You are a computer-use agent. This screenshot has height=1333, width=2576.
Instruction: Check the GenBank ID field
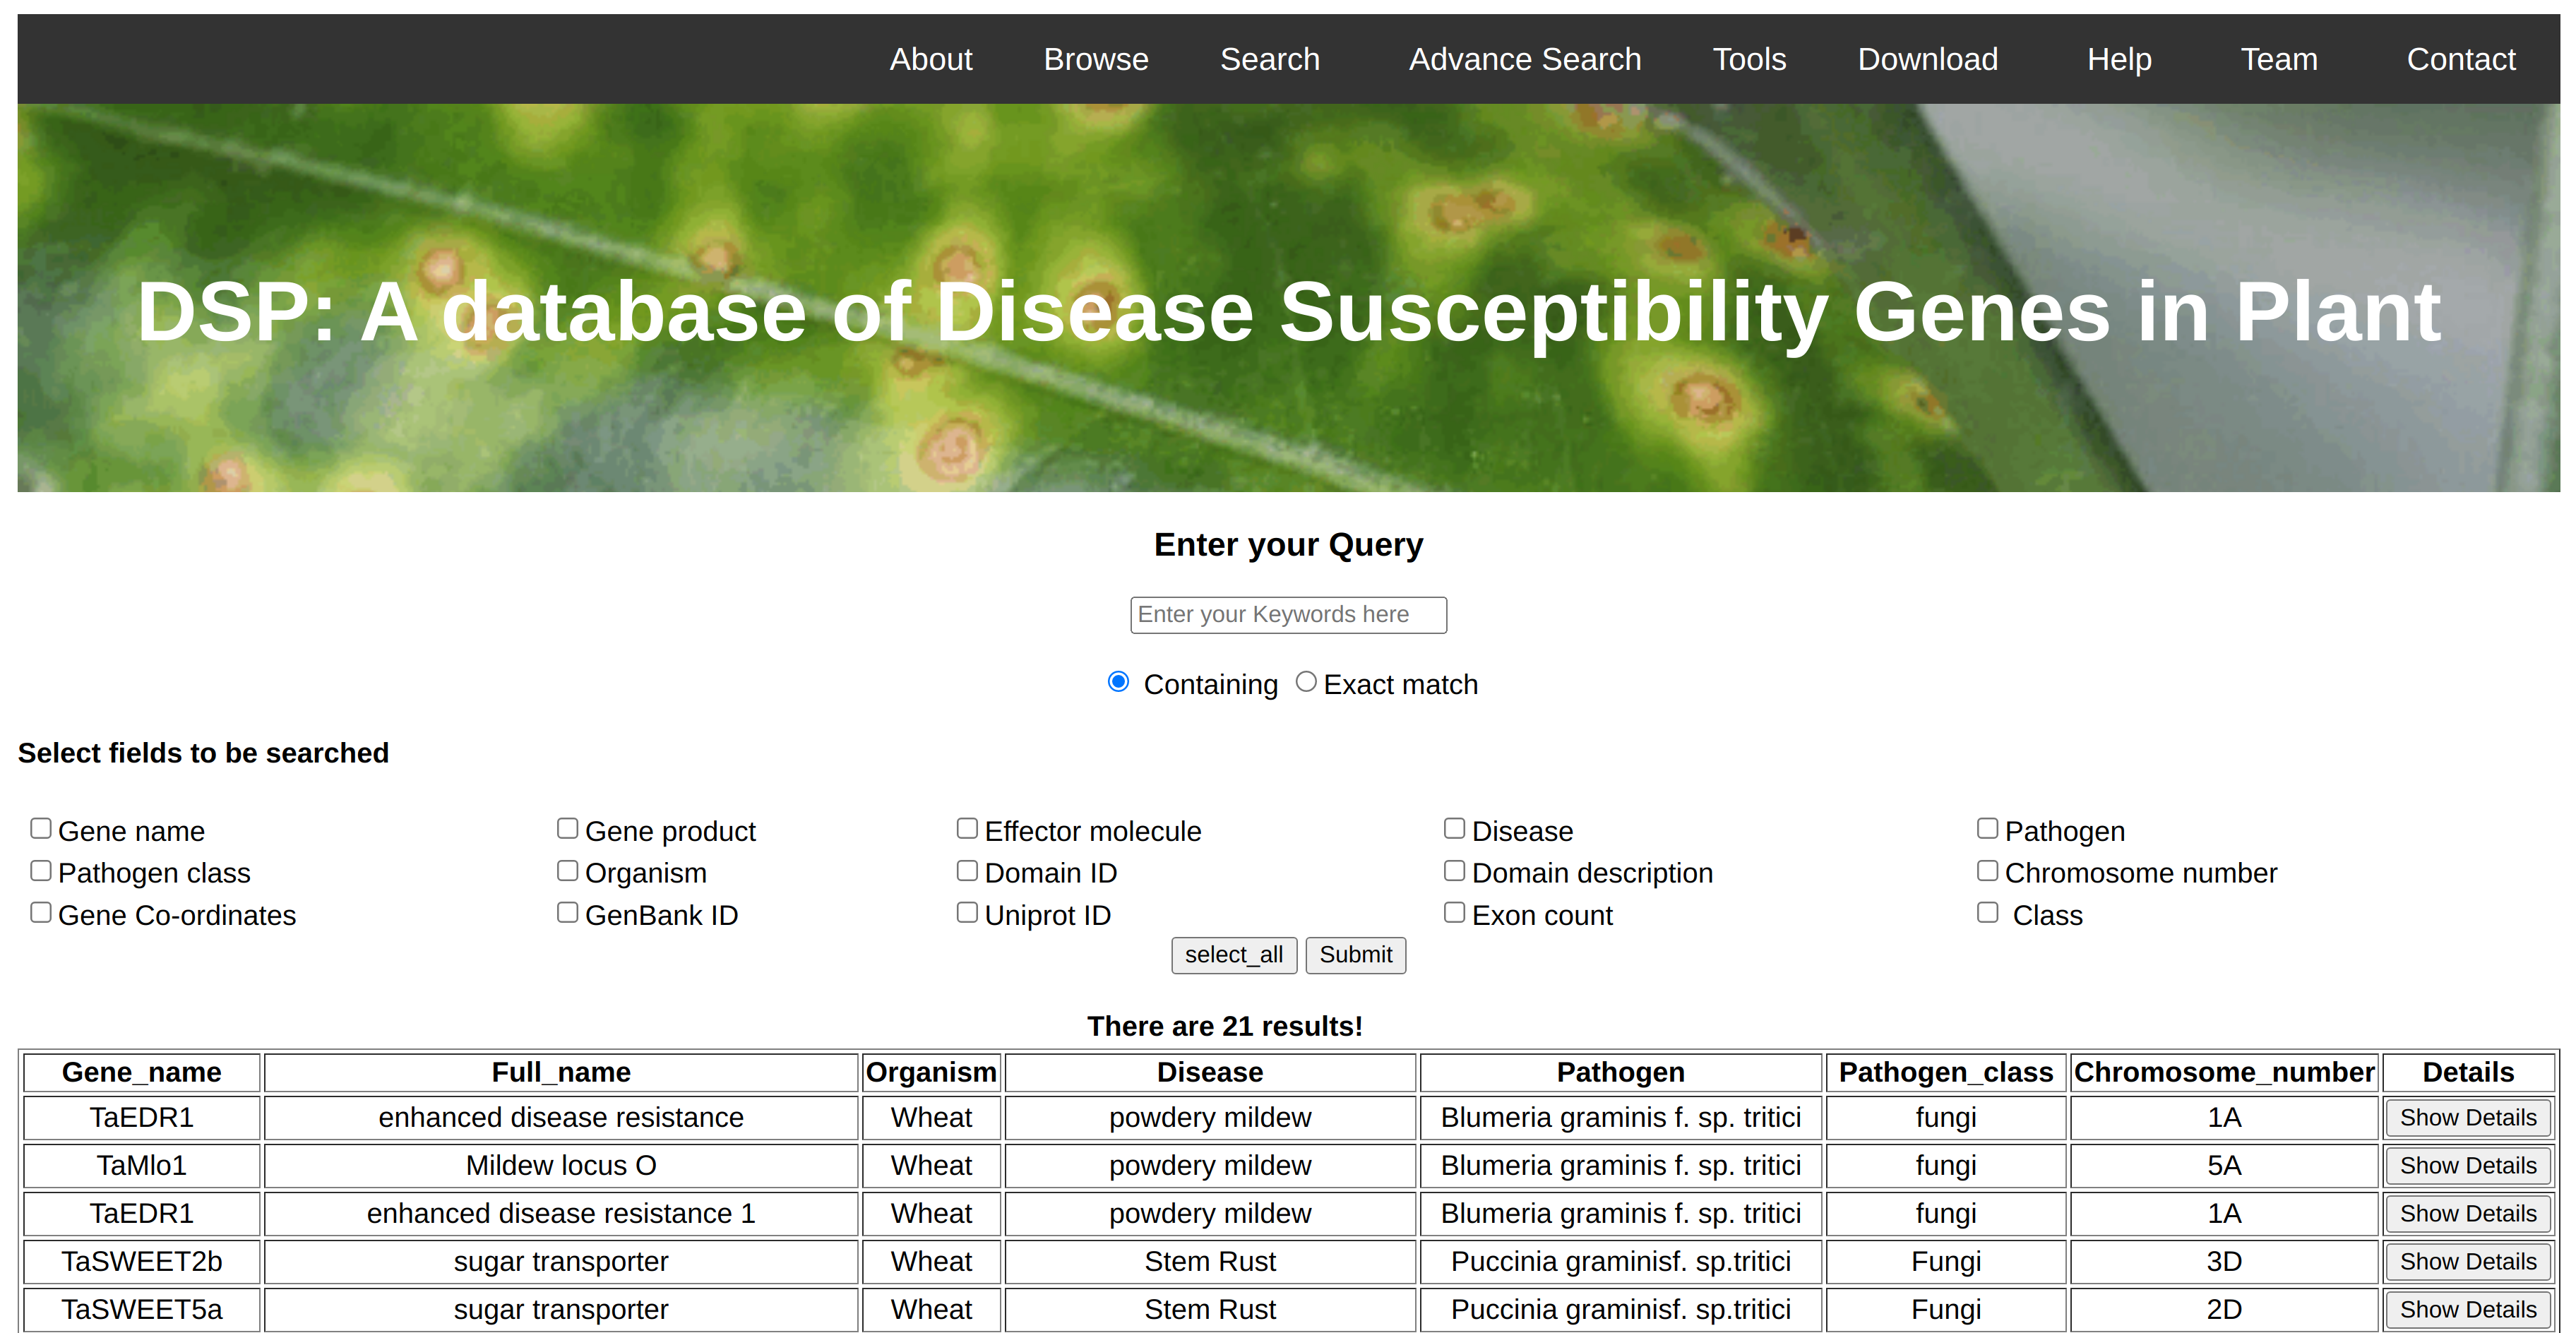[567, 912]
